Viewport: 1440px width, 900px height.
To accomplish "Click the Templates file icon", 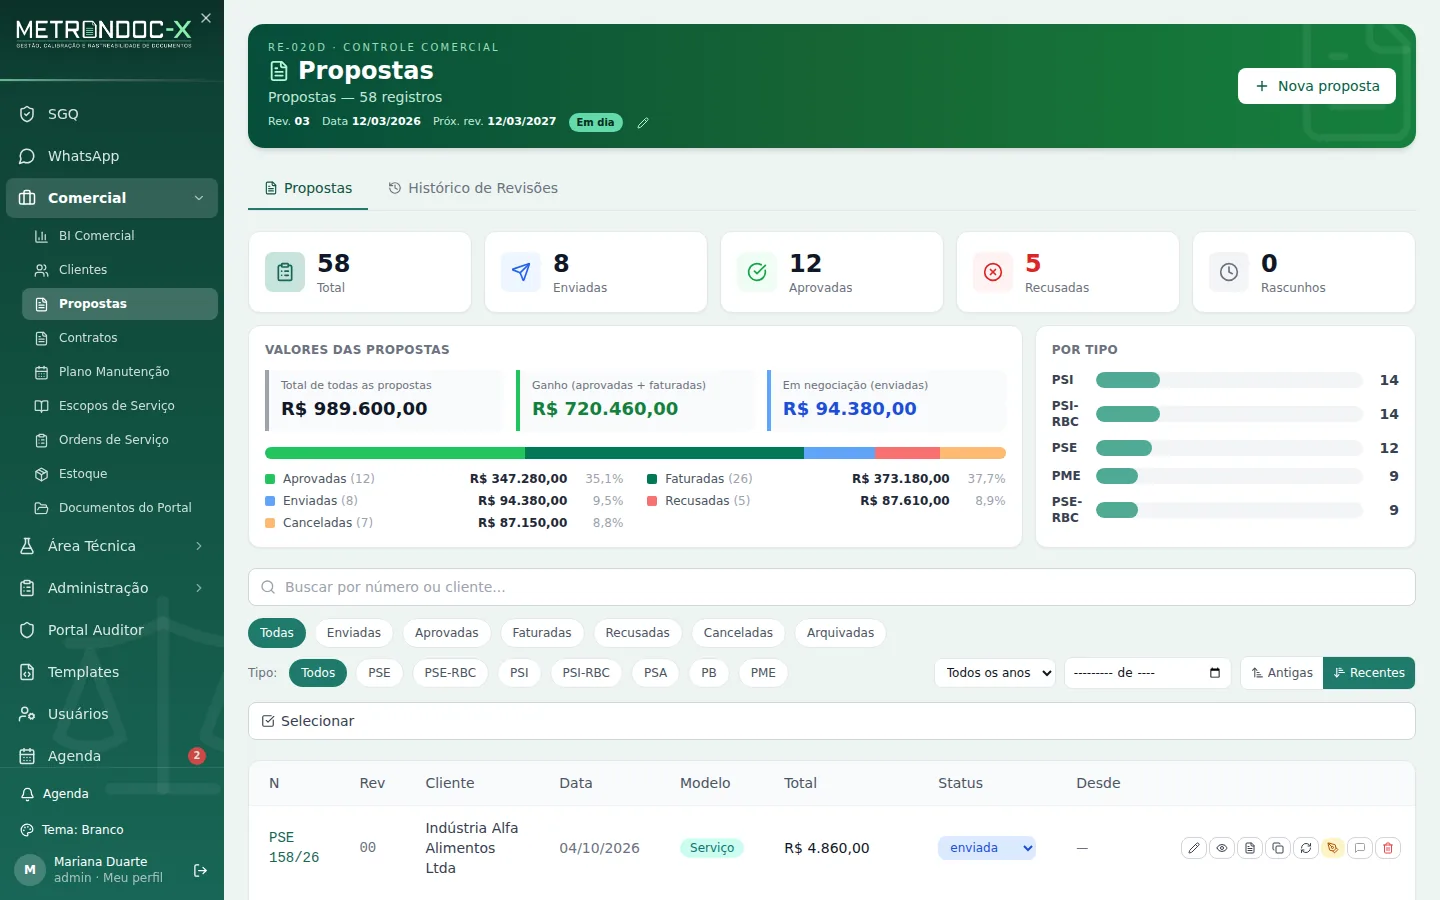I will pos(27,672).
